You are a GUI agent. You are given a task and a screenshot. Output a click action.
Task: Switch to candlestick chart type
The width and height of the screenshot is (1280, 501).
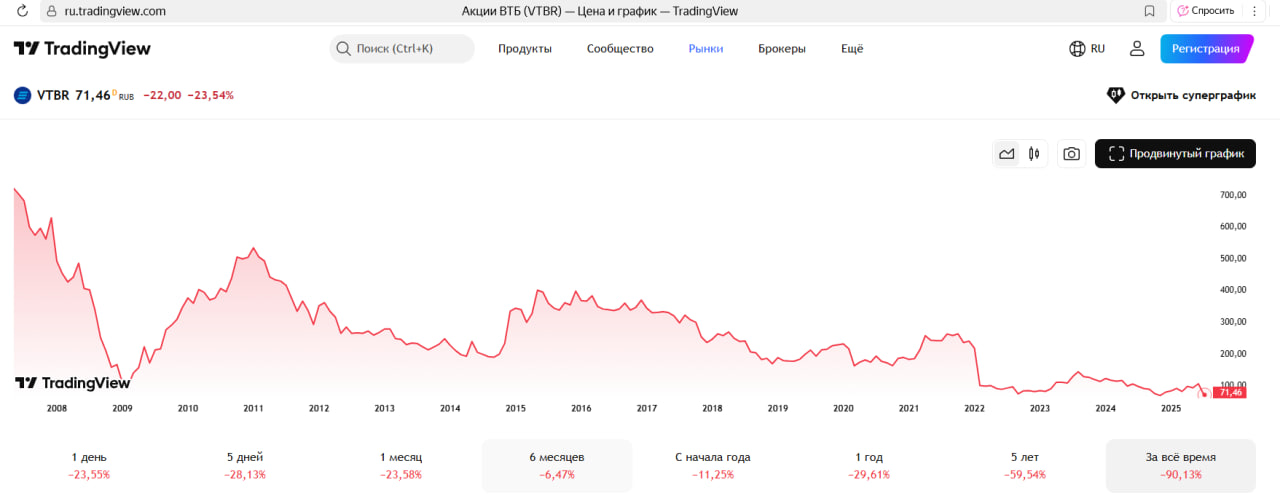coord(1034,153)
